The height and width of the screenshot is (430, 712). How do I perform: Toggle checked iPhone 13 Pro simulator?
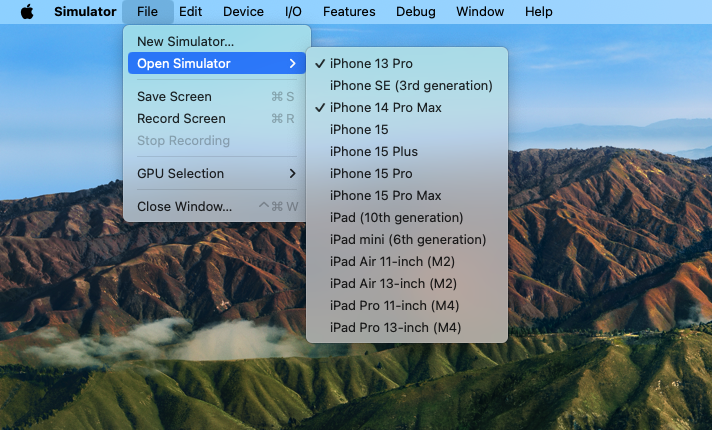point(407,64)
